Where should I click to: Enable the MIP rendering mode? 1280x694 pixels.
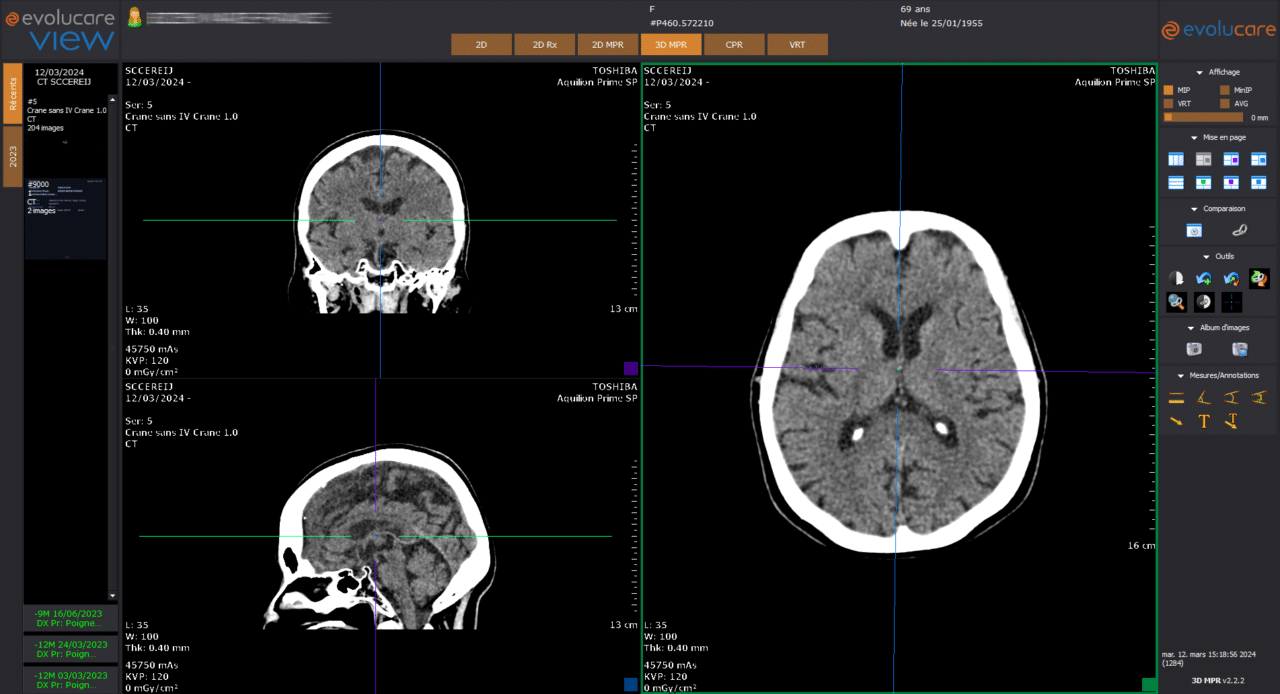click(x=1169, y=89)
